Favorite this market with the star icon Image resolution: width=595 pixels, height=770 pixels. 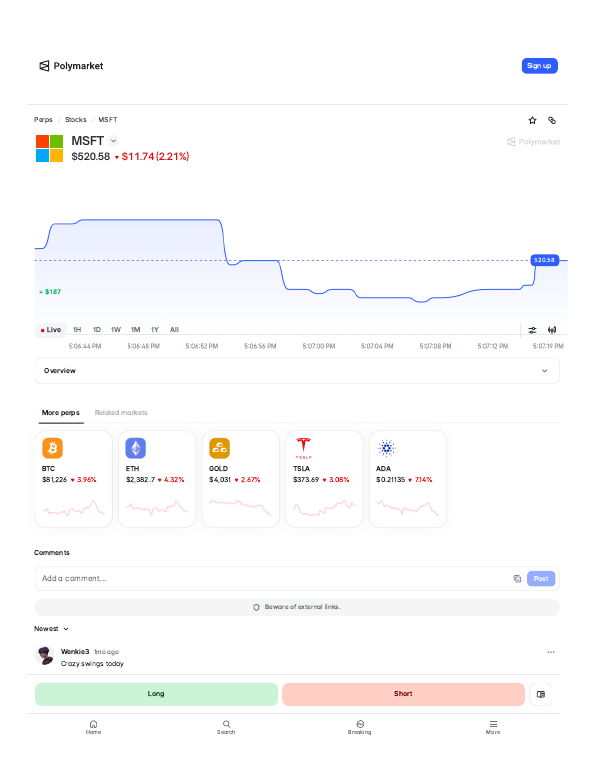tap(532, 120)
